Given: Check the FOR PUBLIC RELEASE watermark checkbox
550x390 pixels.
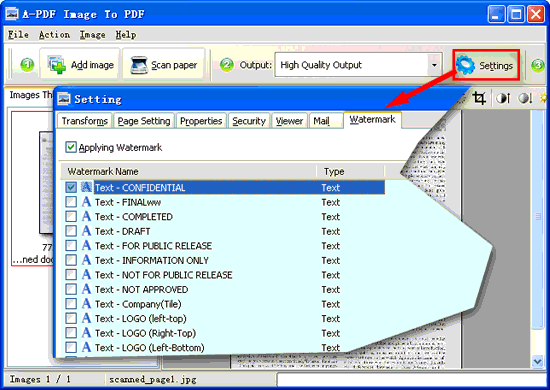Looking at the screenshot, I should click(x=71, y=246).
